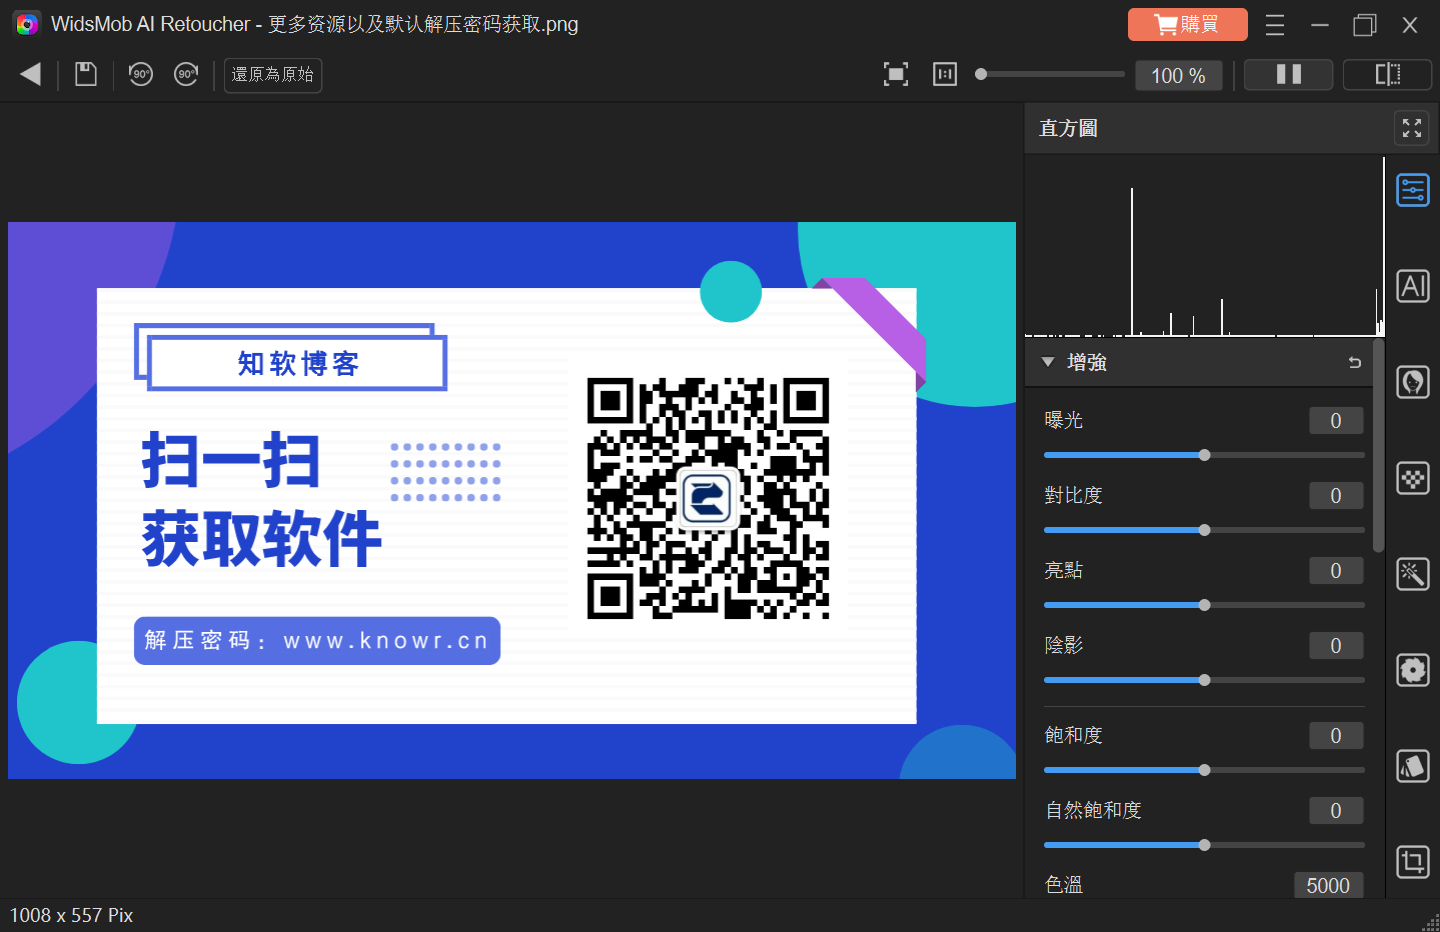Click the 直方圖 panel title
Viewport: 1440px width, 932px height.
pos(1068,128)
